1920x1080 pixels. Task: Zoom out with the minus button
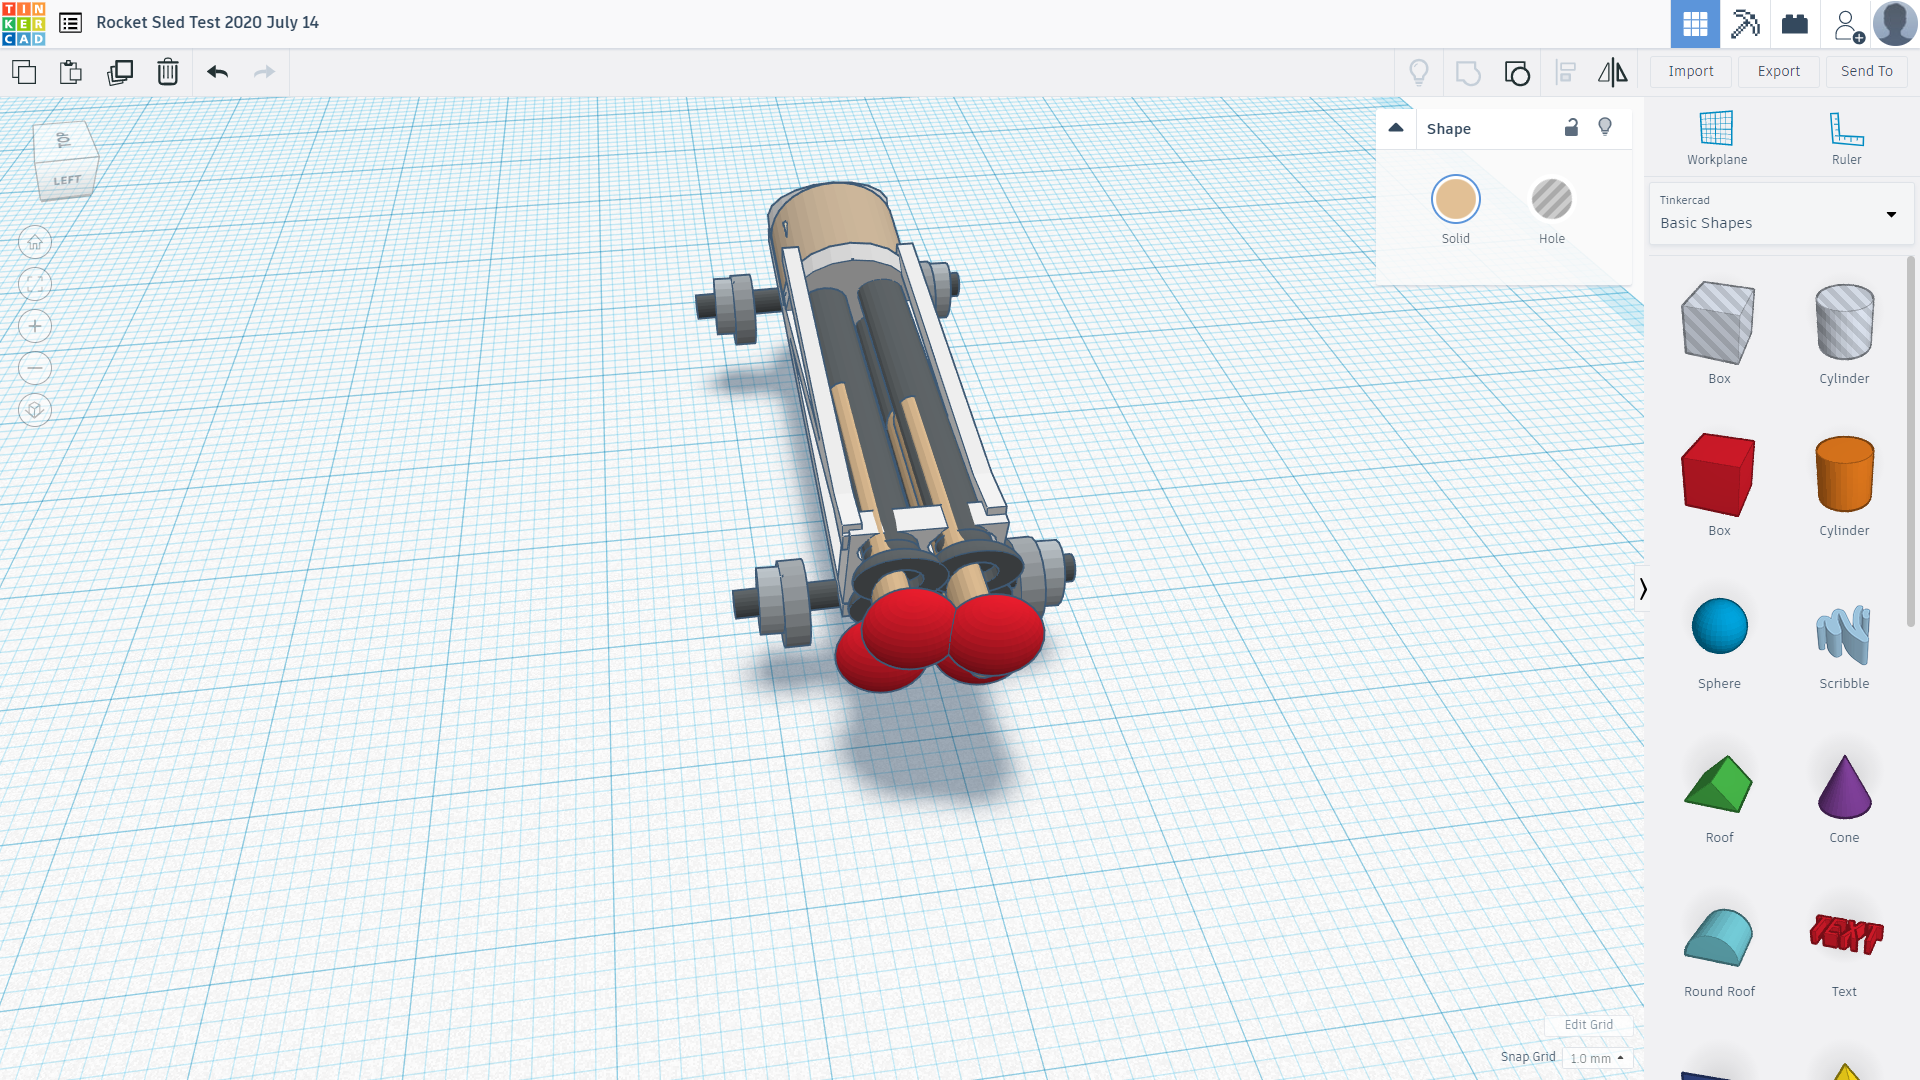click(x=35, y=368)
